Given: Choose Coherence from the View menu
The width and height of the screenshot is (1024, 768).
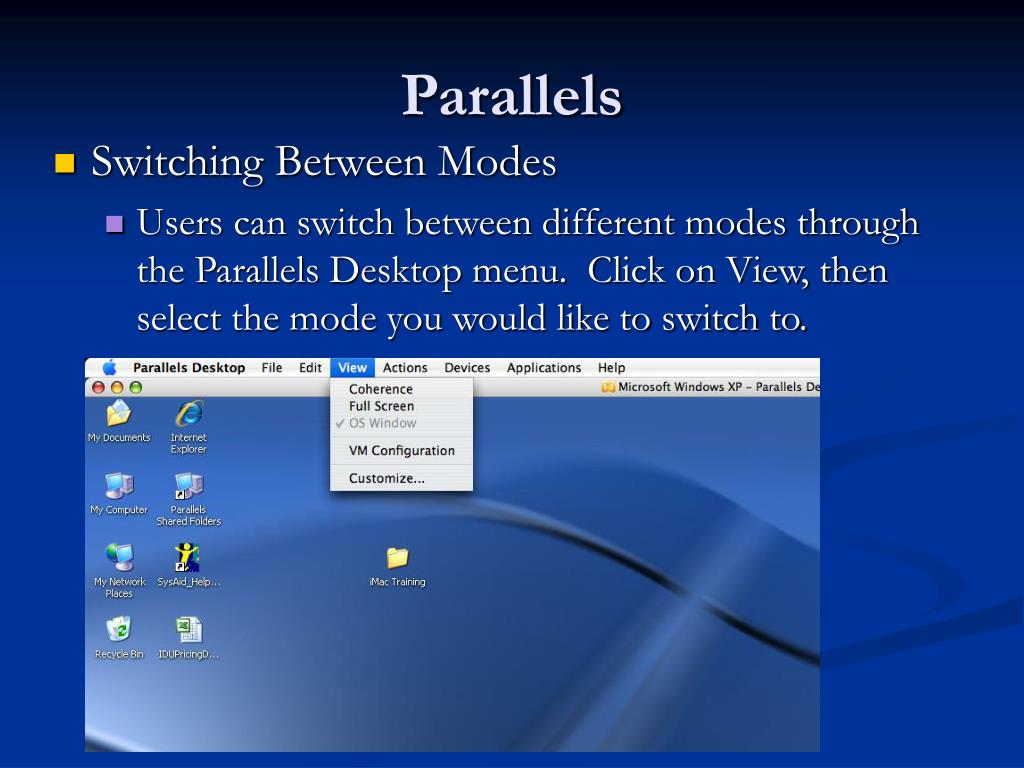Looking at the screenshot, I should click(402, 389).
